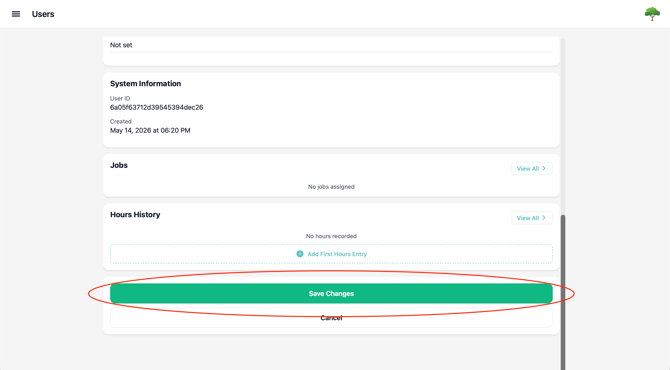Click the chevron in Jobs View All
The image size is (670, 370).
click(544, 168)
